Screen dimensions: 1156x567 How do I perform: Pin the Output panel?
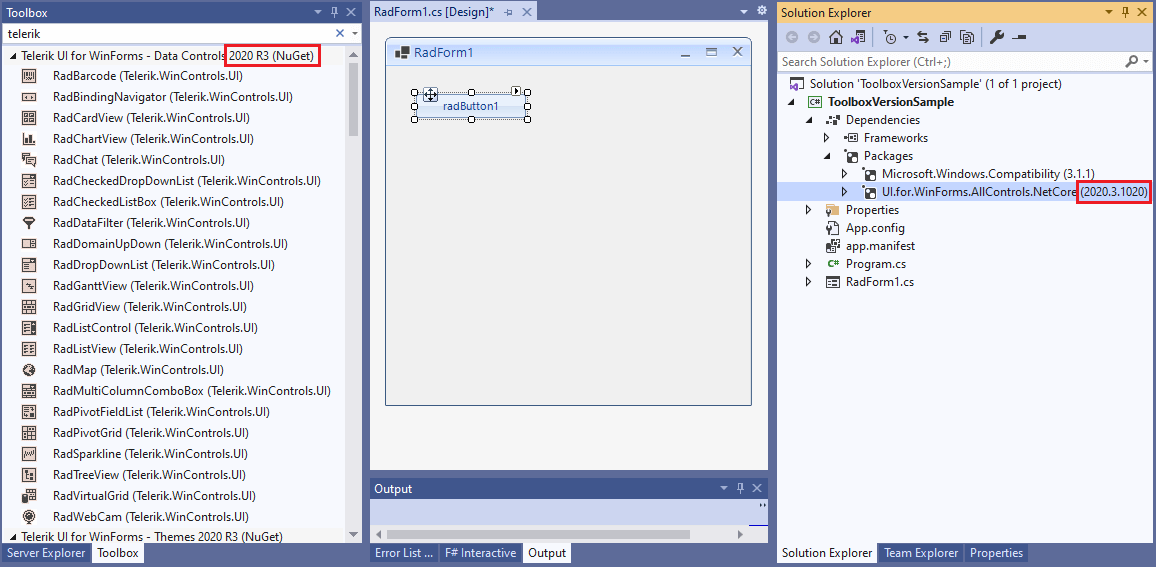(741, 488)
